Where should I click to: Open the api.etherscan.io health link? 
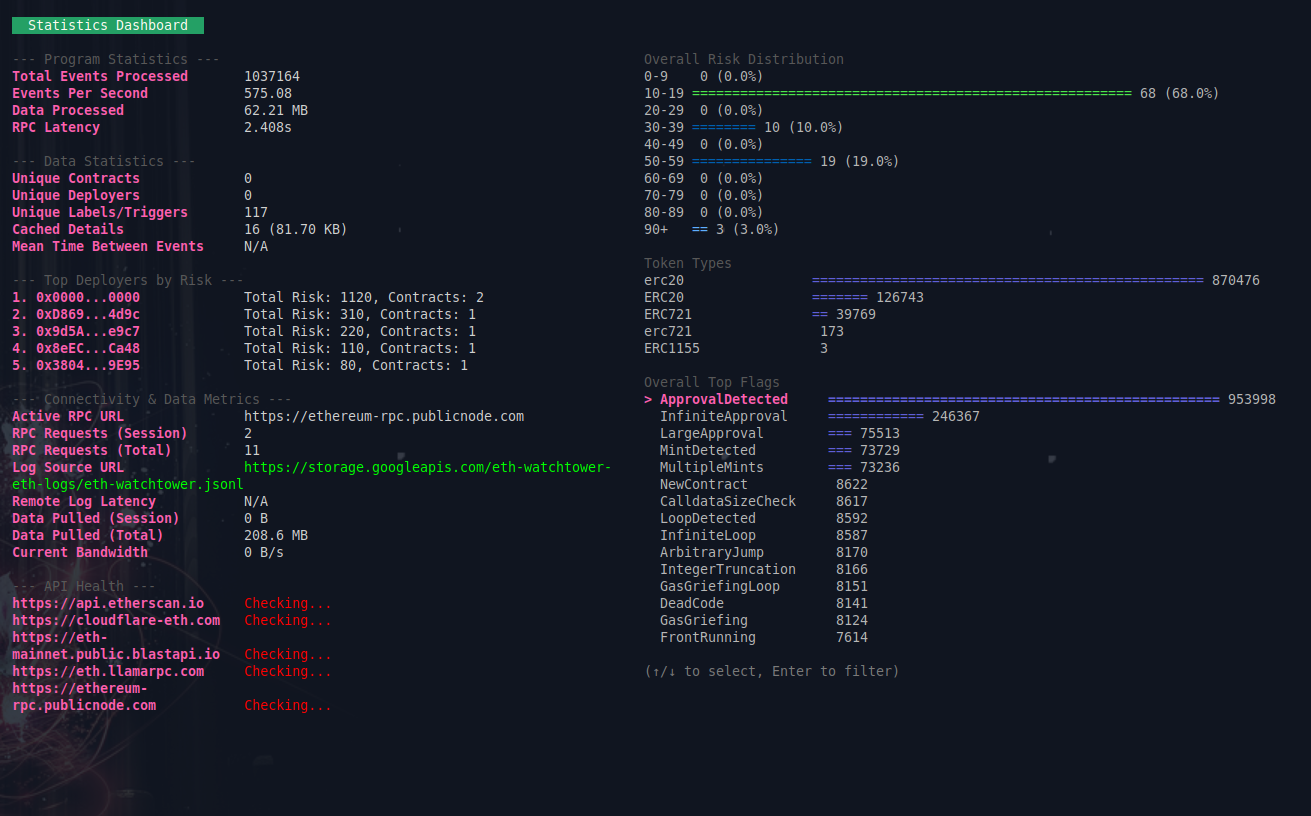pos(108,604)
